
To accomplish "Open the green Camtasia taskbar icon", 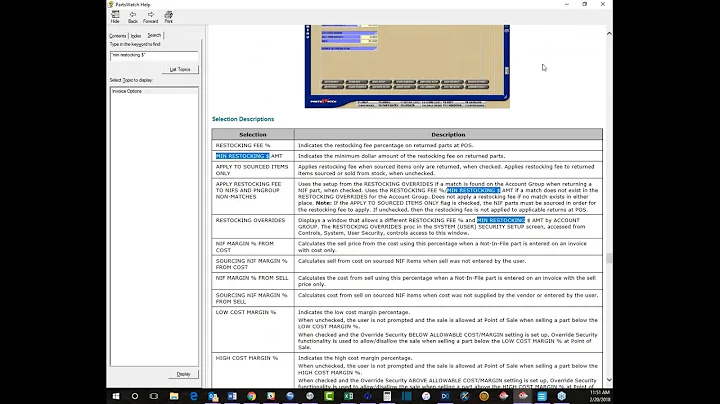I will coord(329,396).
